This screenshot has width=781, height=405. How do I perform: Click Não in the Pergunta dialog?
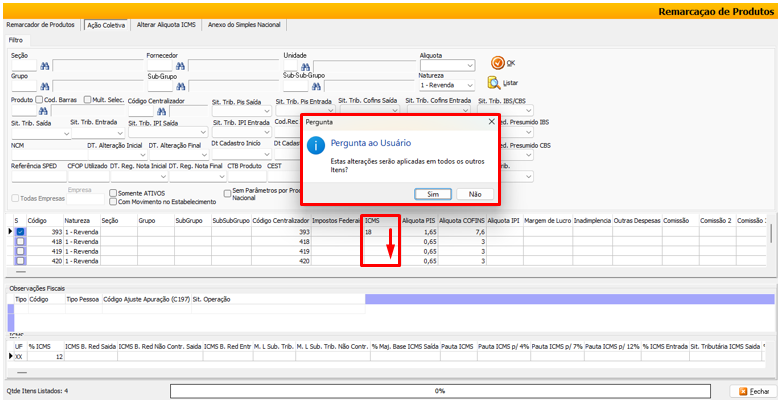[x=474, y=193]
